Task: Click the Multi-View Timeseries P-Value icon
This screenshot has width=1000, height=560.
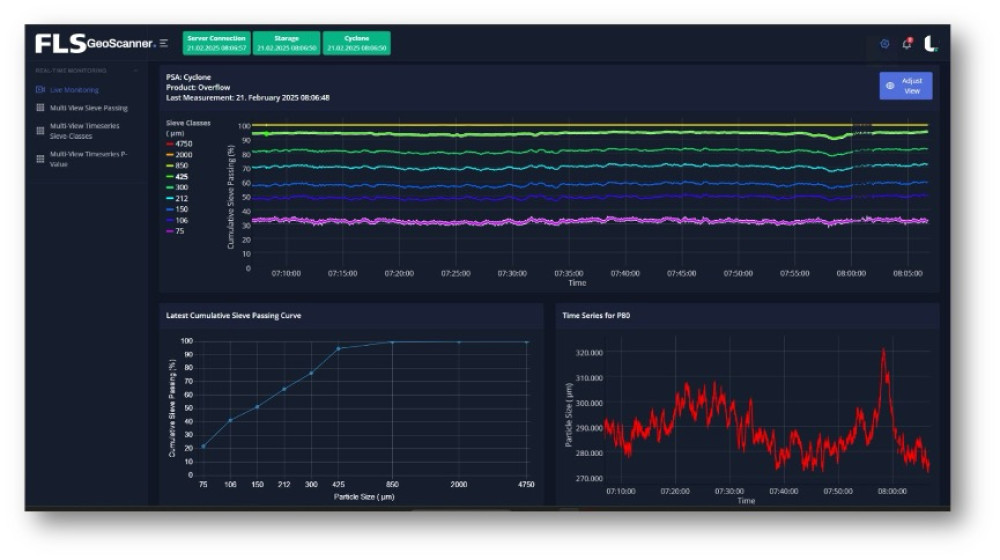Action: tap(40, 159)
